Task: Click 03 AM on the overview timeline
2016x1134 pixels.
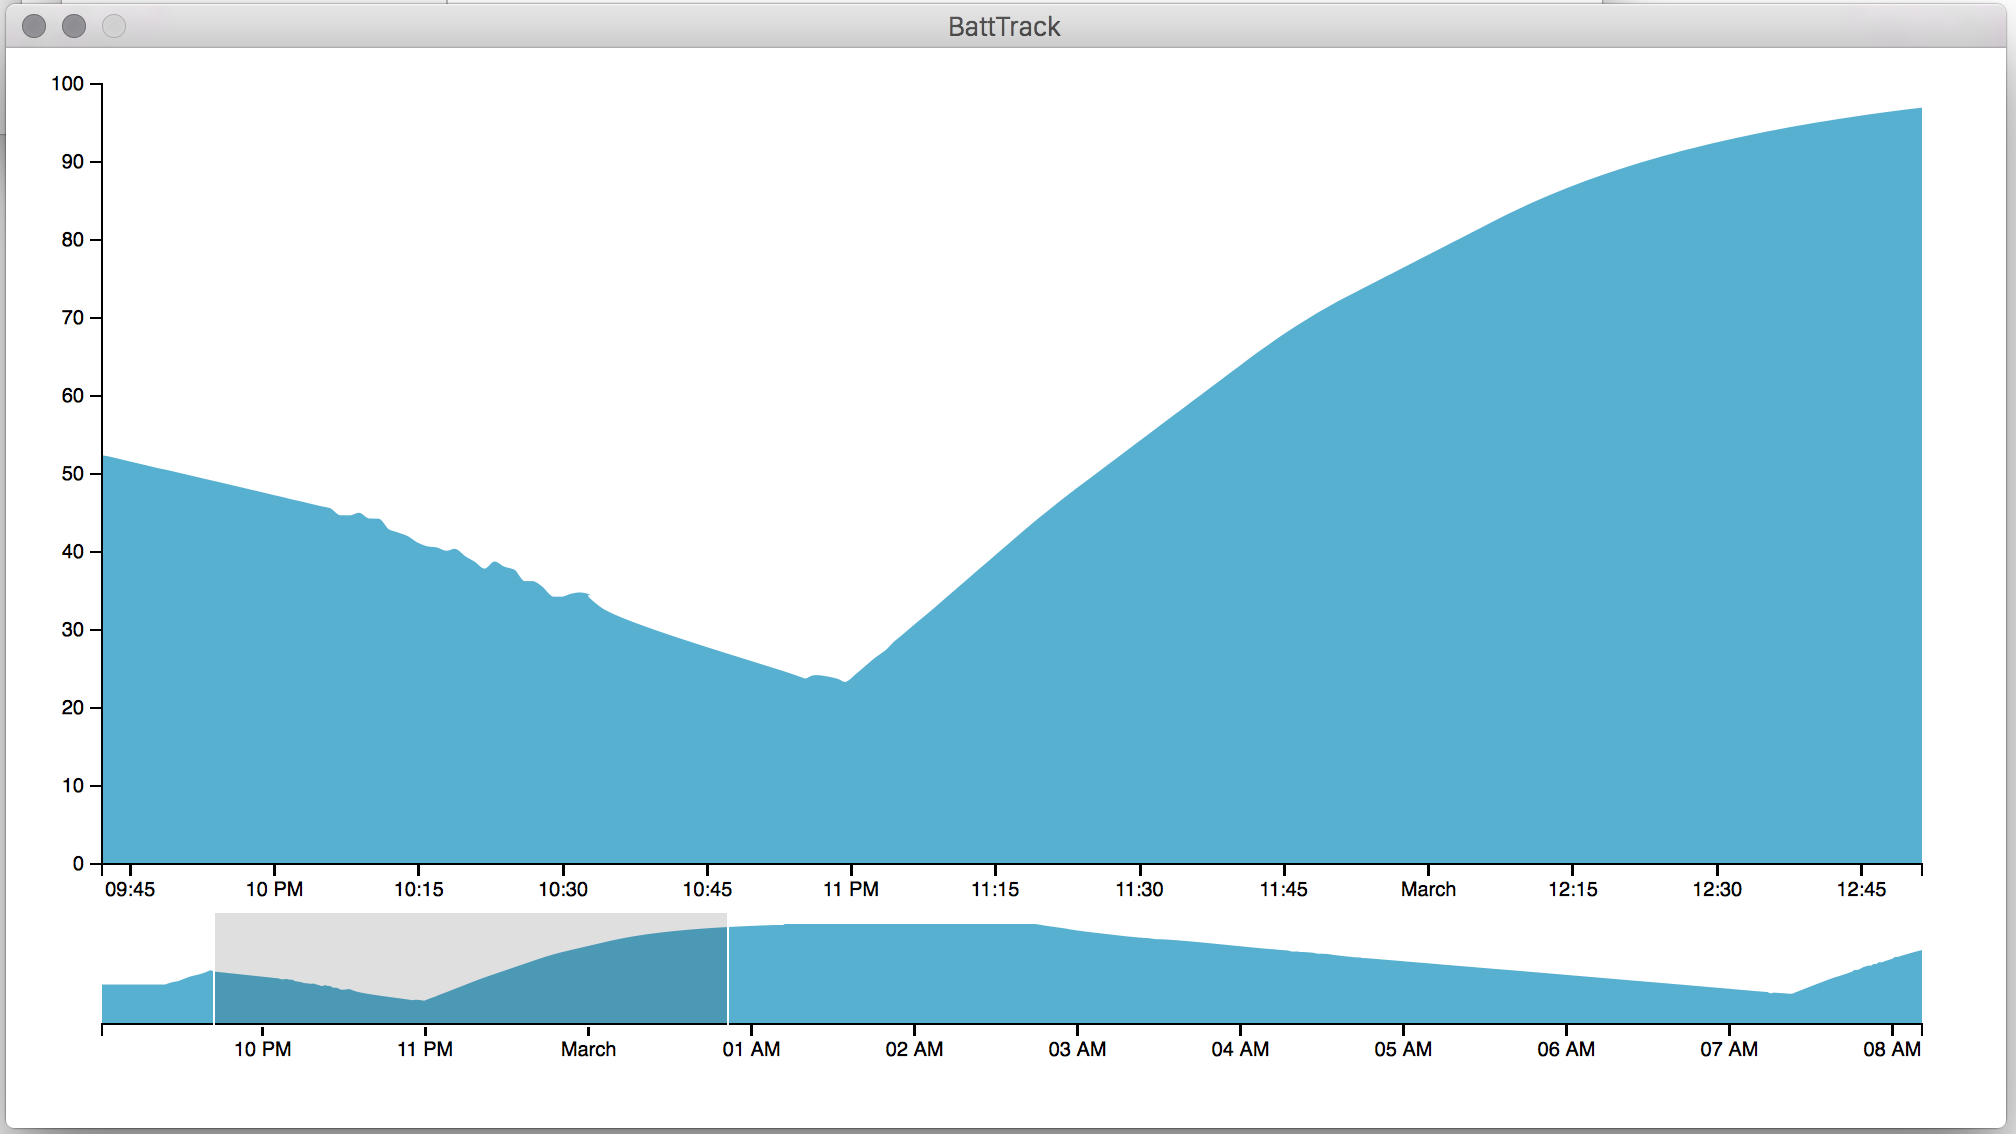Action: point(1077,1048)
